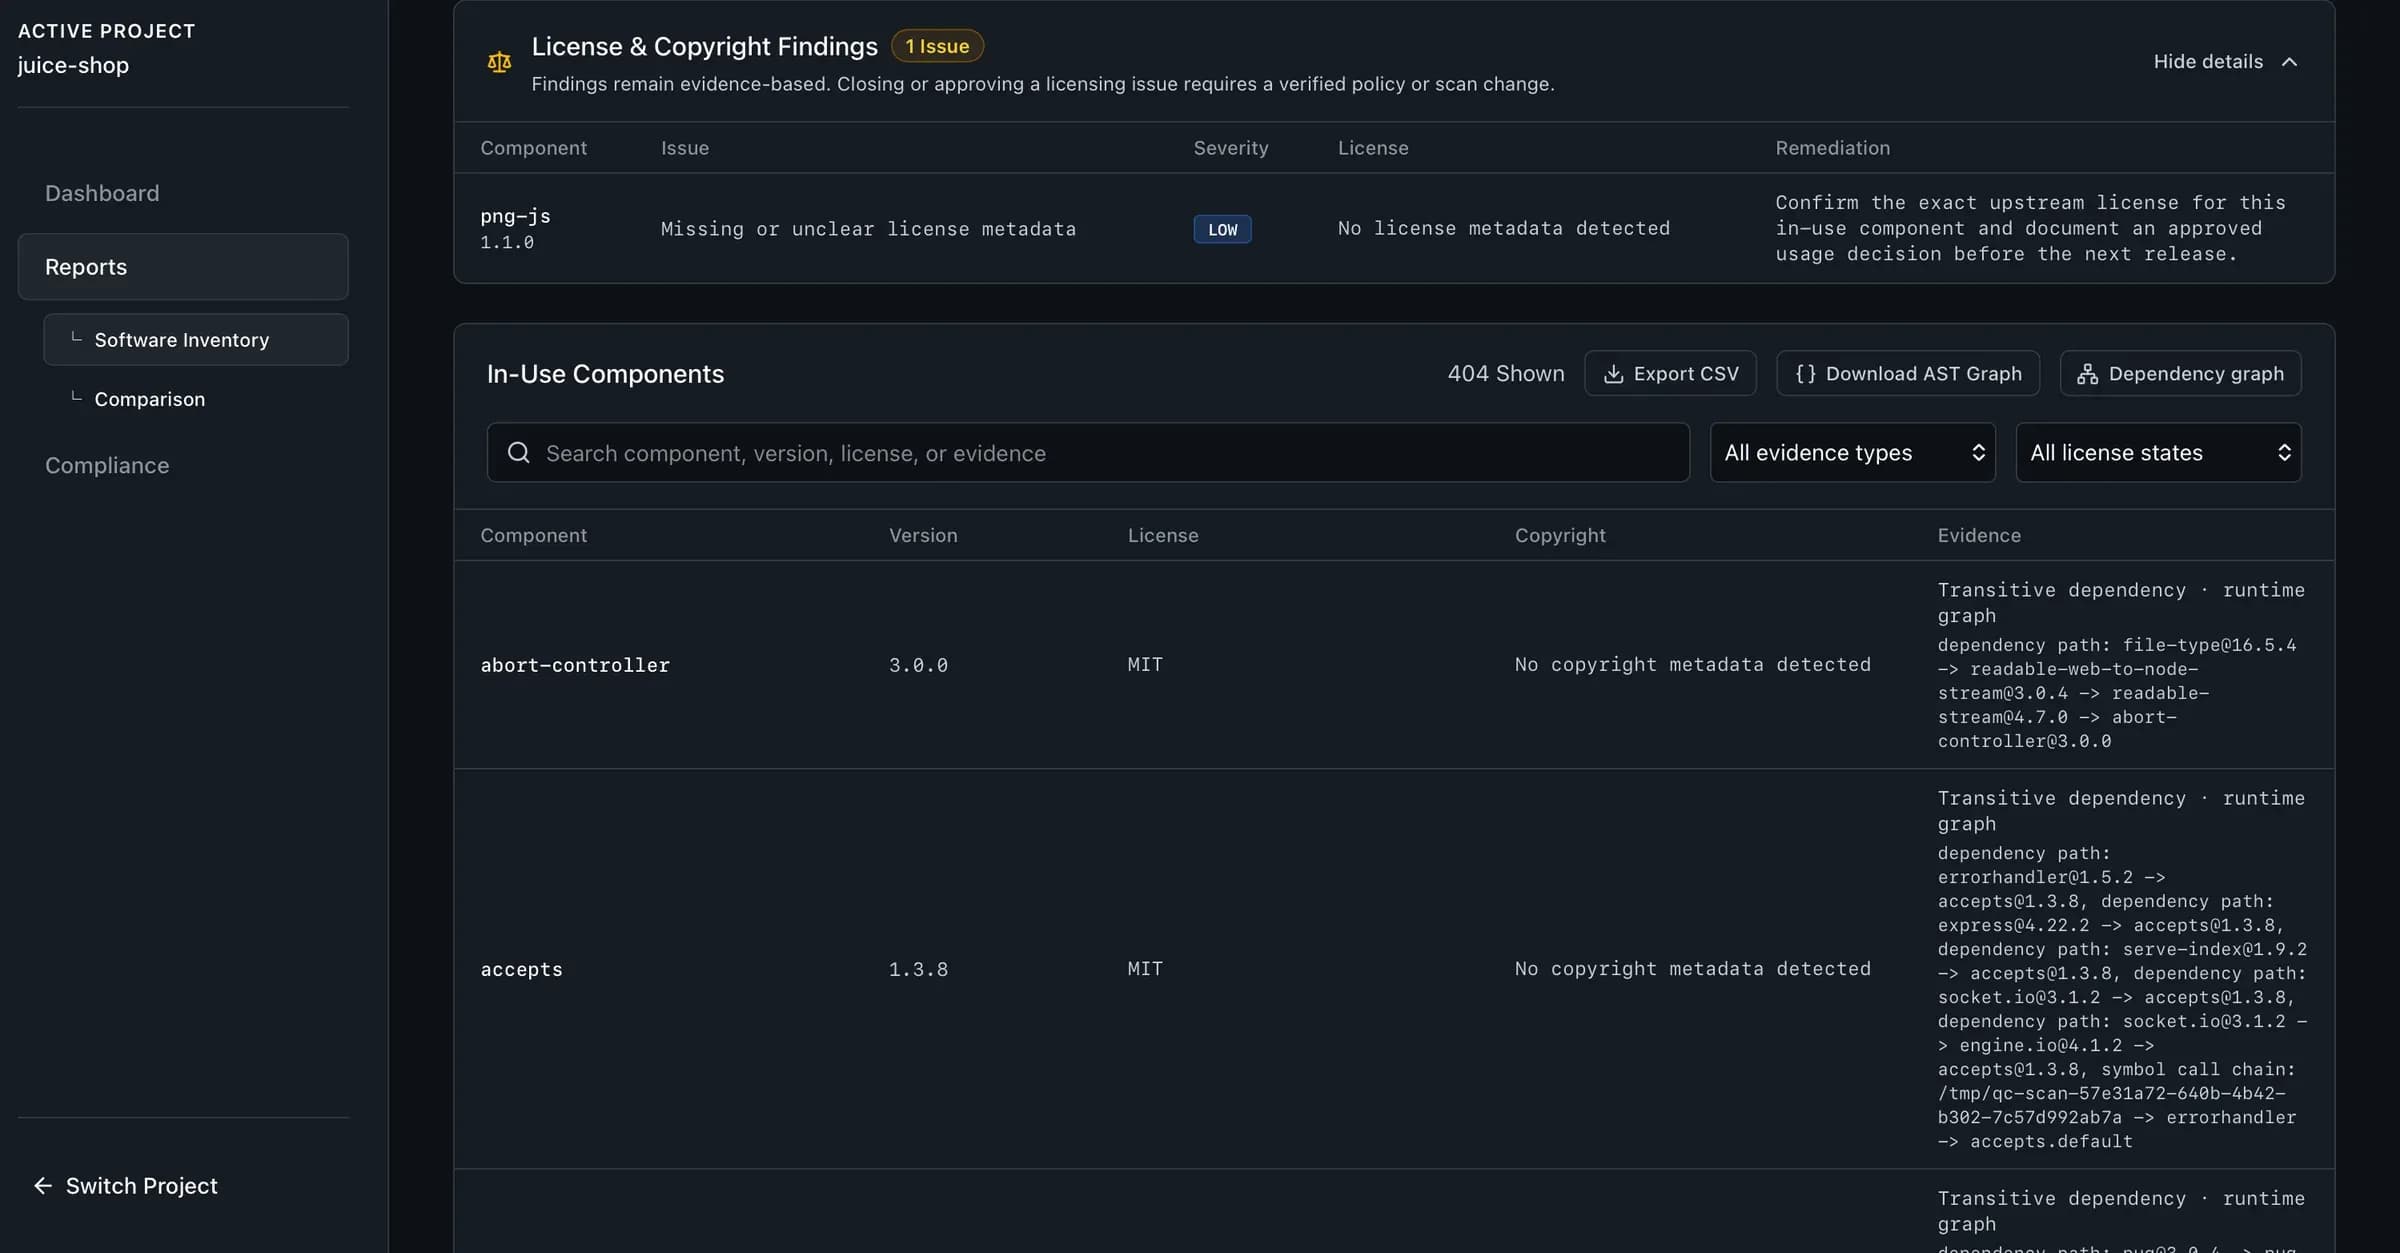Click copyright cell in abort-controller row
Image resolution: width=2400 pixels, height=1253 pixels.
point(1692,665)
